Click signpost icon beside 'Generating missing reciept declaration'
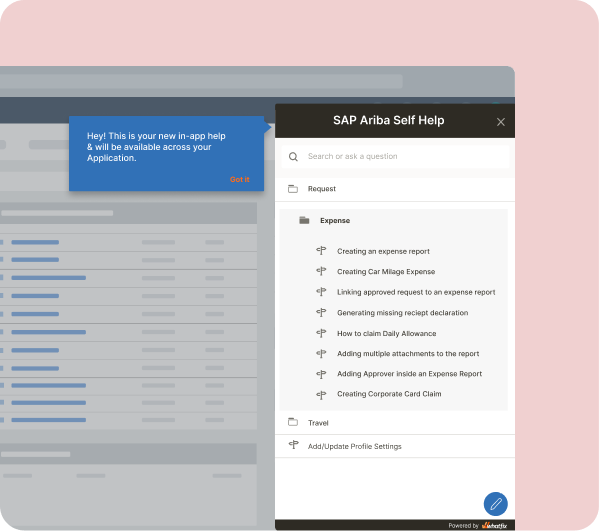 [x=321, y=312]
